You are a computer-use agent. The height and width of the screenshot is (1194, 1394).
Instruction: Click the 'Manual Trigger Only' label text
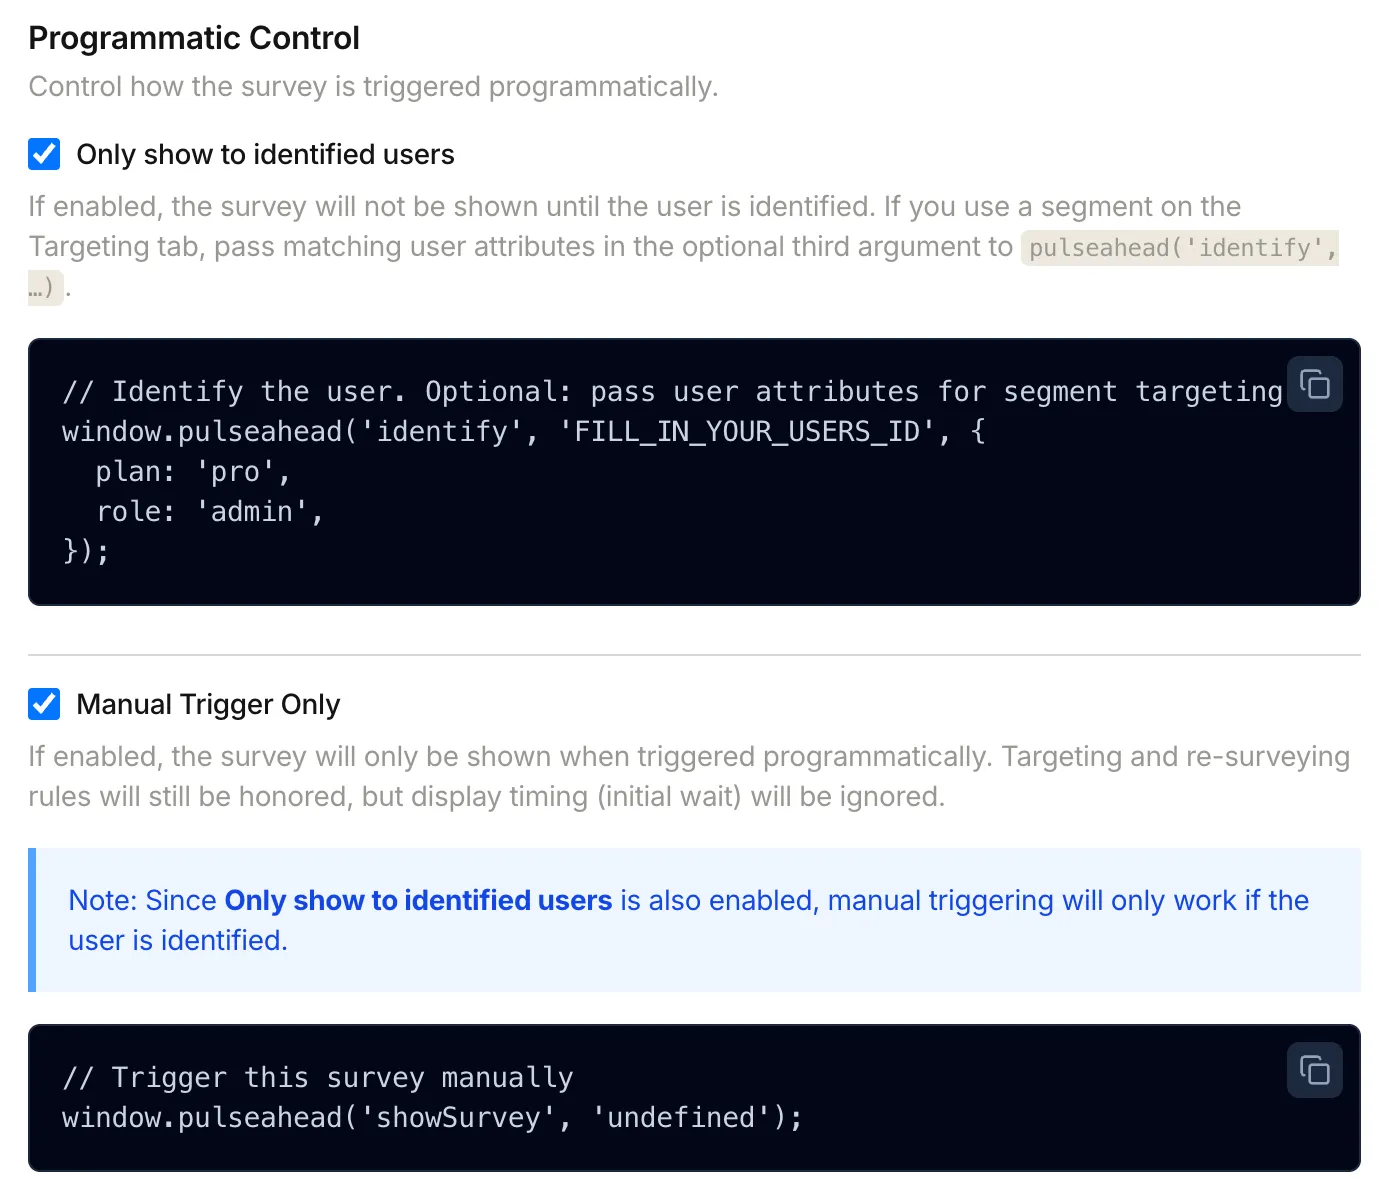coord(208,704)
